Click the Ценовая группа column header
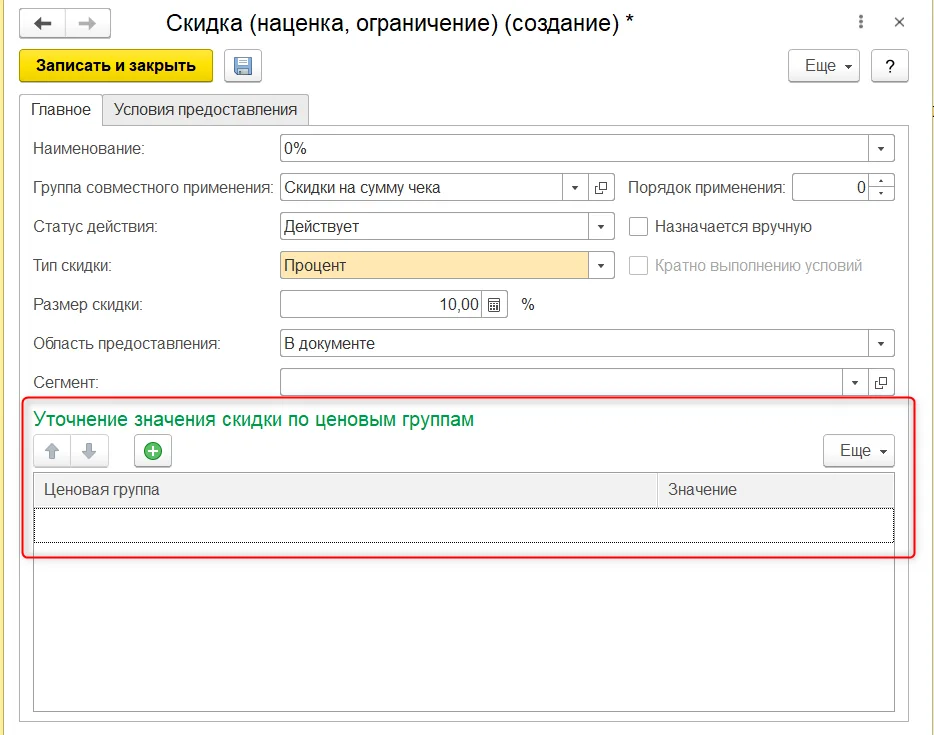Screen dimensions: 934x735 [x=345, y=490]
